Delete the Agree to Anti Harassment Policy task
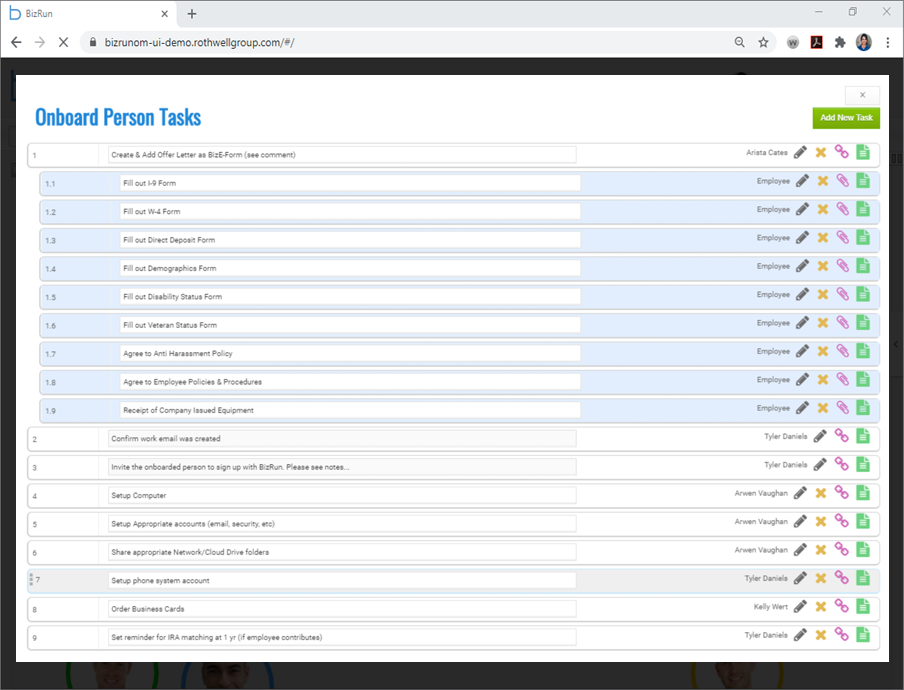Image resolution: width=904 pixels, height=690 pixels. 823,352
